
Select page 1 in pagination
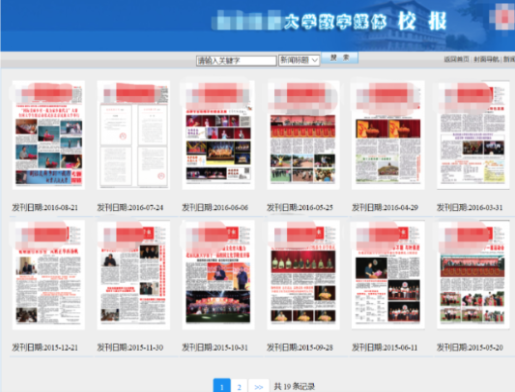click(x=222, y=387)
